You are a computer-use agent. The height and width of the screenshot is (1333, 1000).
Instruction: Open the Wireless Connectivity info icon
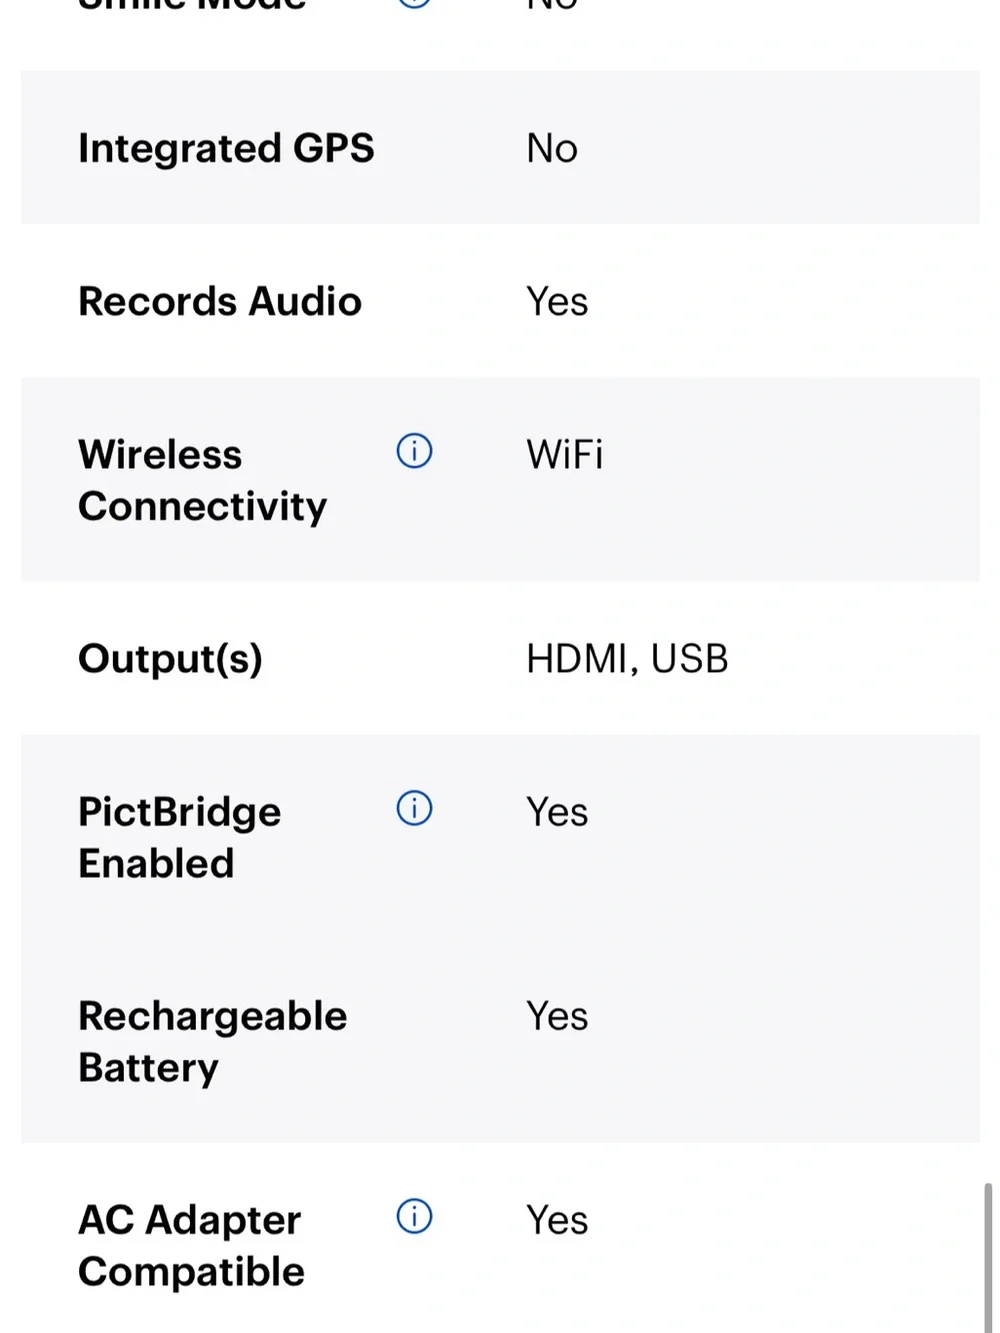pos(414,451)
